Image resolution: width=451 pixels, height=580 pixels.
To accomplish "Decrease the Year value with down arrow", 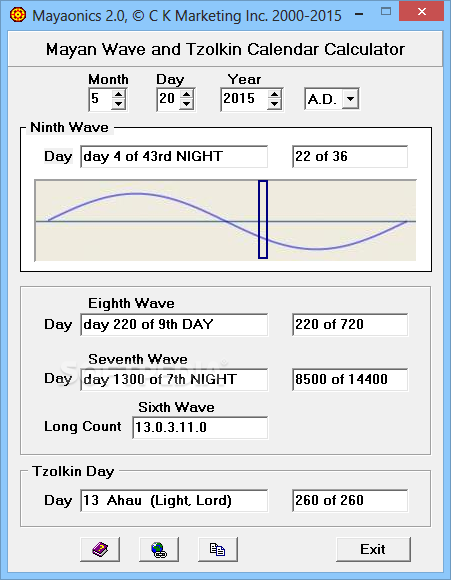I will (x=274, y=104).
